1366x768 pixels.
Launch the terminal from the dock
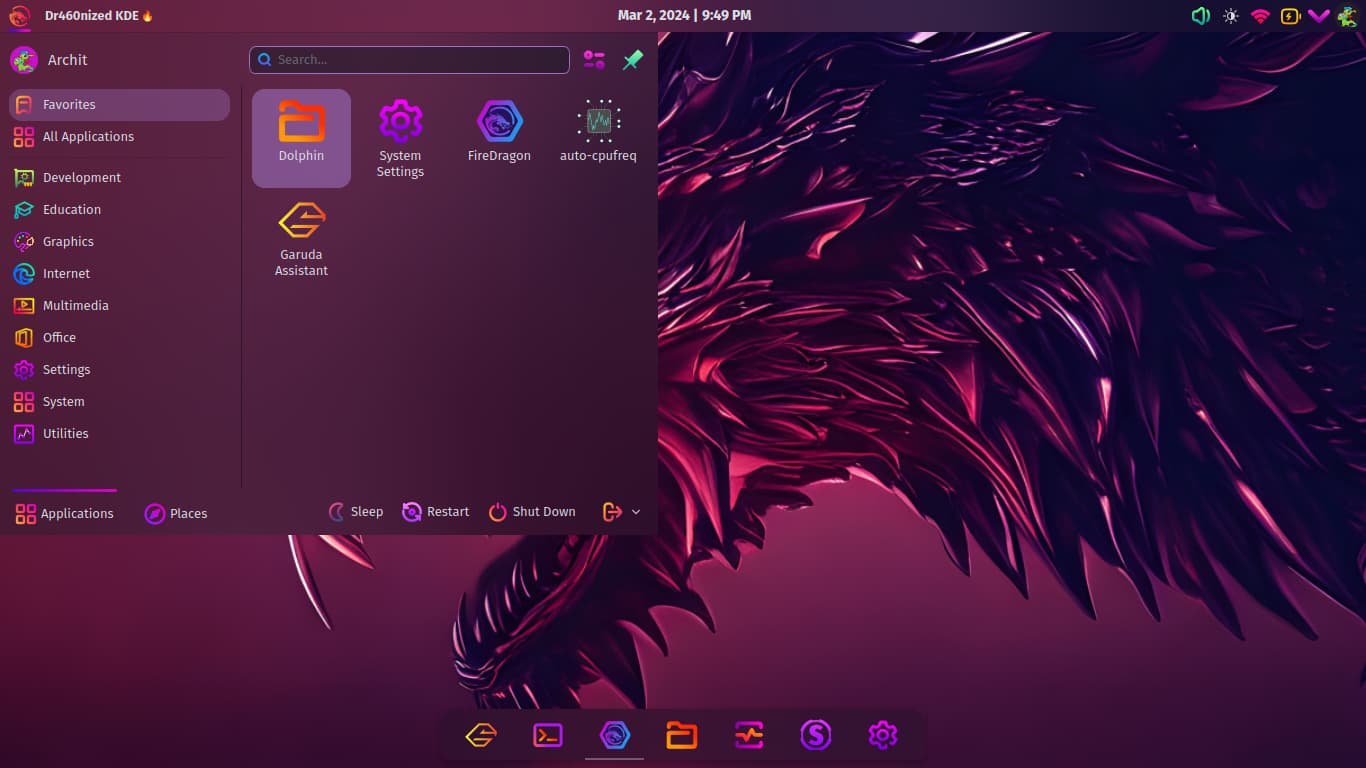tap(548, 736)
